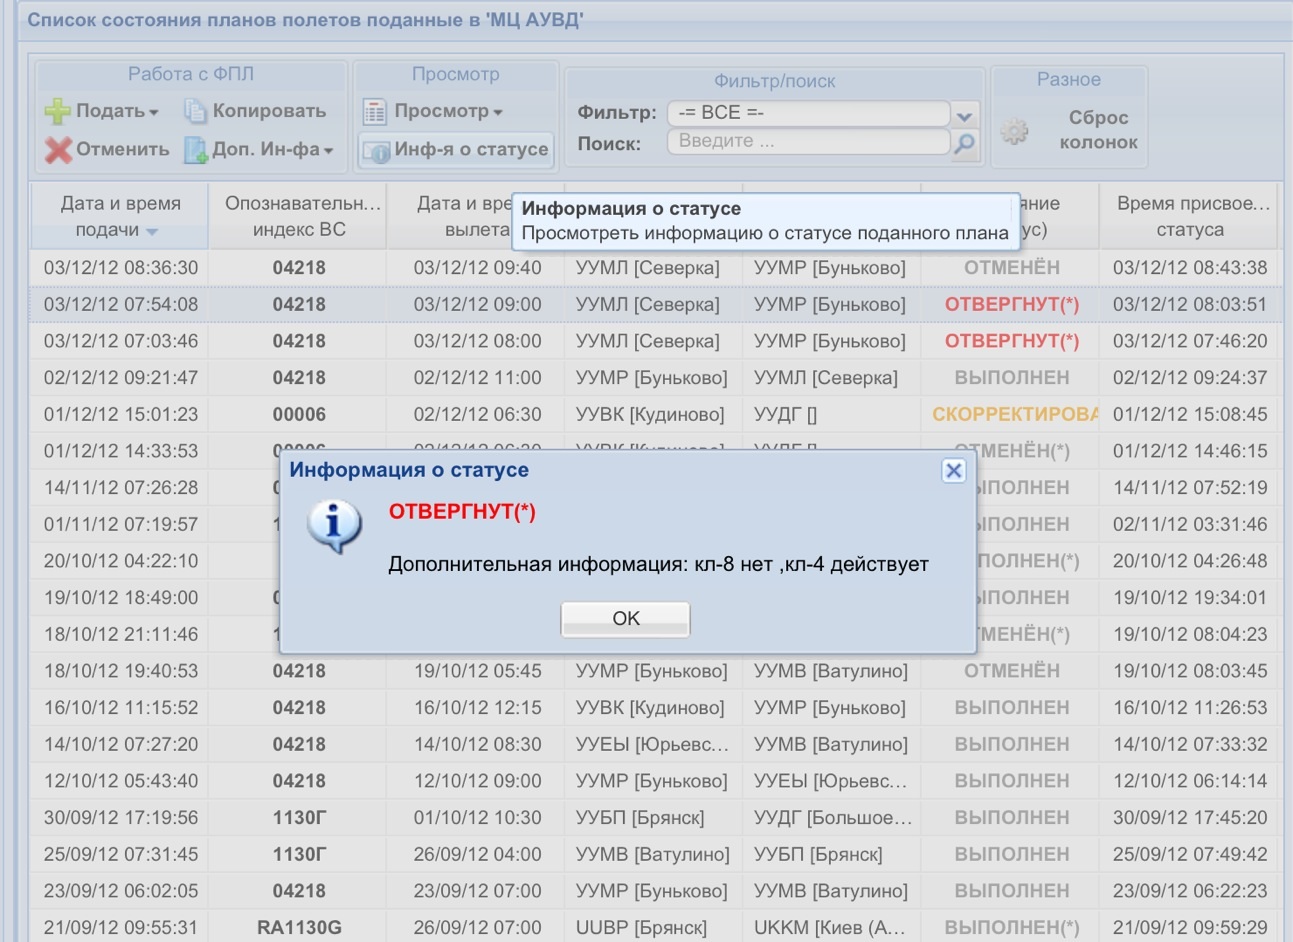Close the Информация о статусе dialog
Image resolution: width=1293 pixels, height=942 pixels.
[x=954, y=470]
